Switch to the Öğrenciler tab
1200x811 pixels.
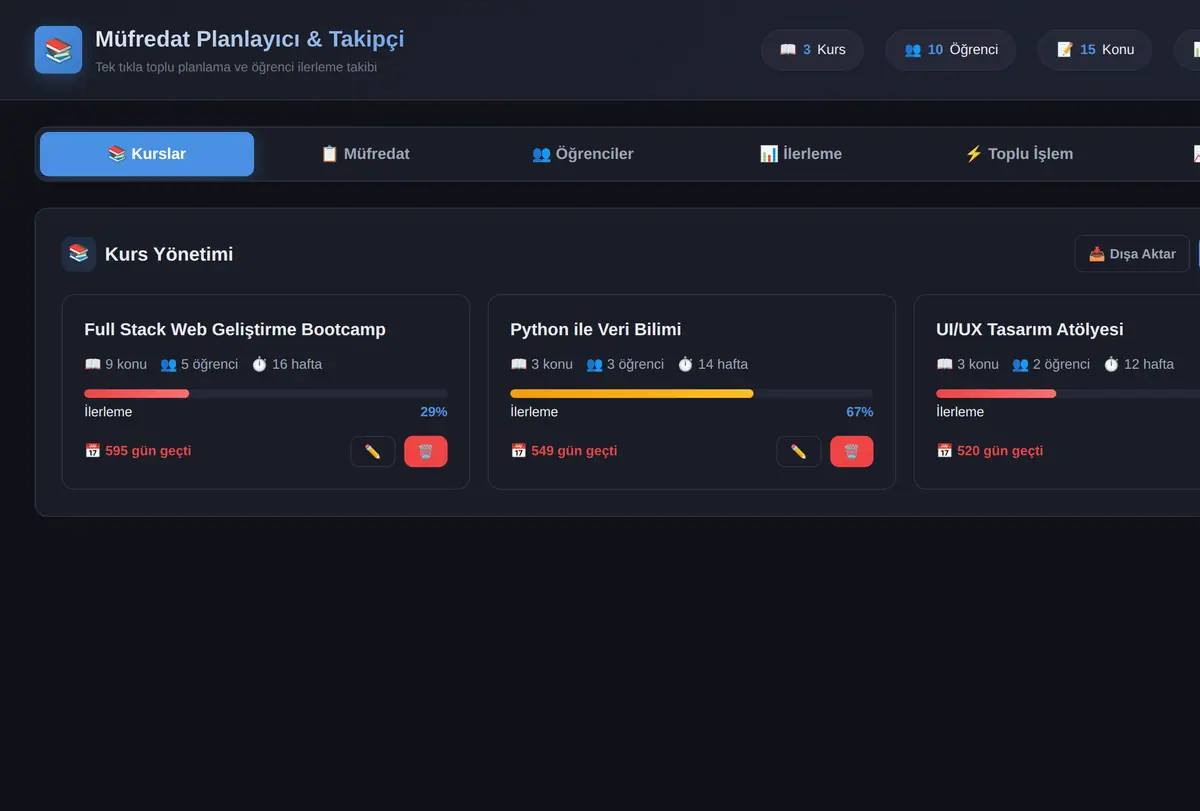click(x=583, y=154)
